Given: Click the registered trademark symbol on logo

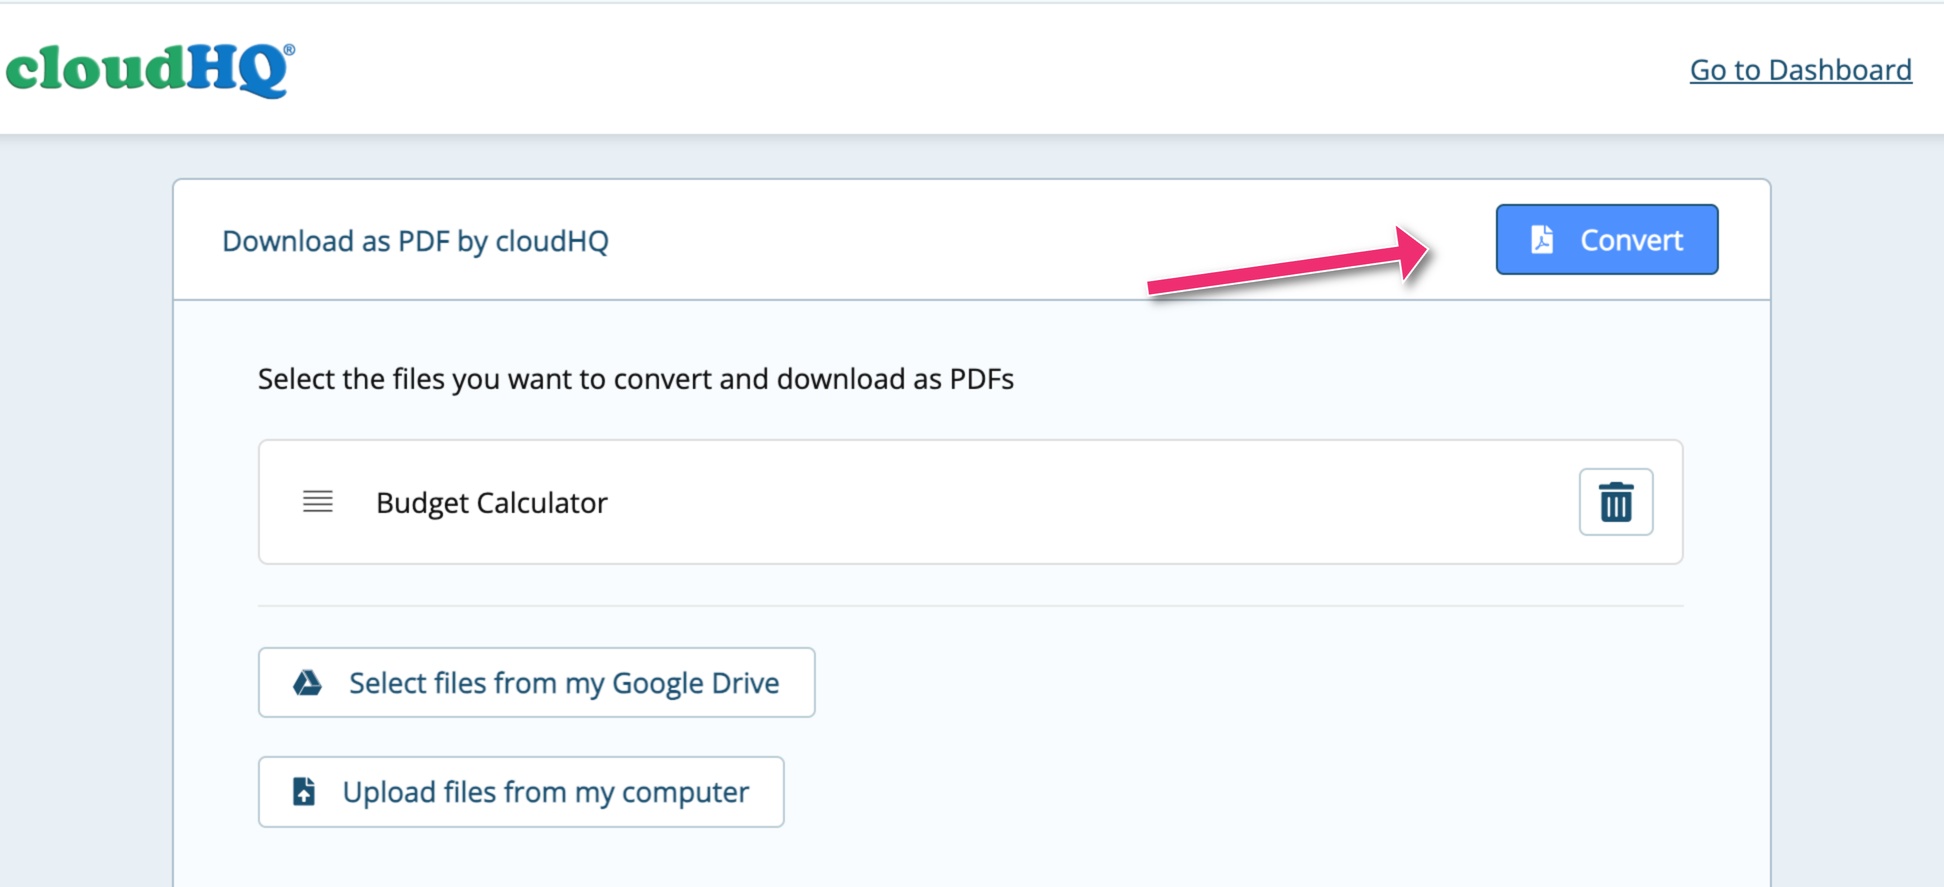Looking at the screenshot, I should (x=289, y=49).
